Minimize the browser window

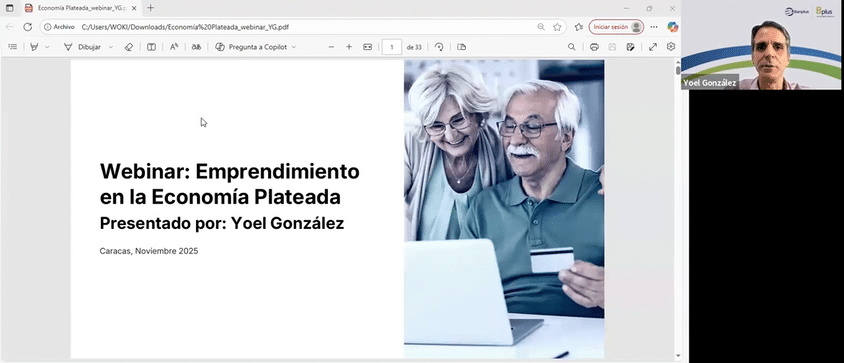627,8
